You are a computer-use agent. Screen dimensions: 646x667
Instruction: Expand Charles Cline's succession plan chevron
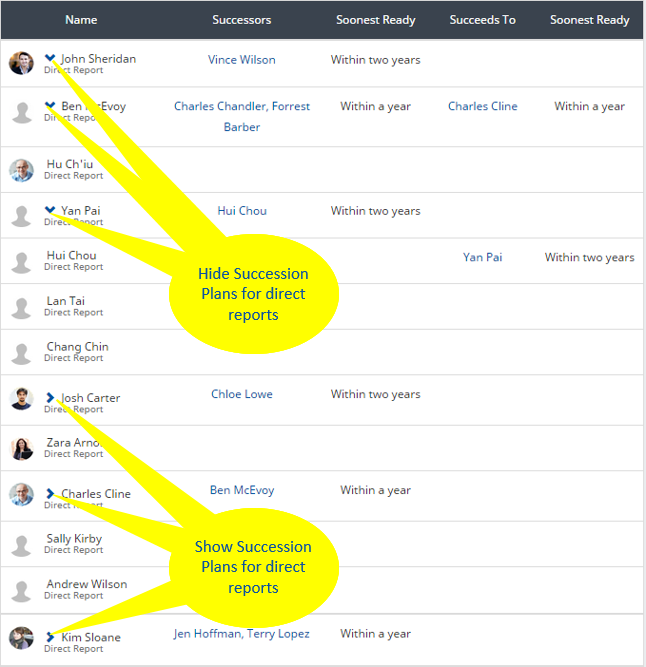(50, 493)
